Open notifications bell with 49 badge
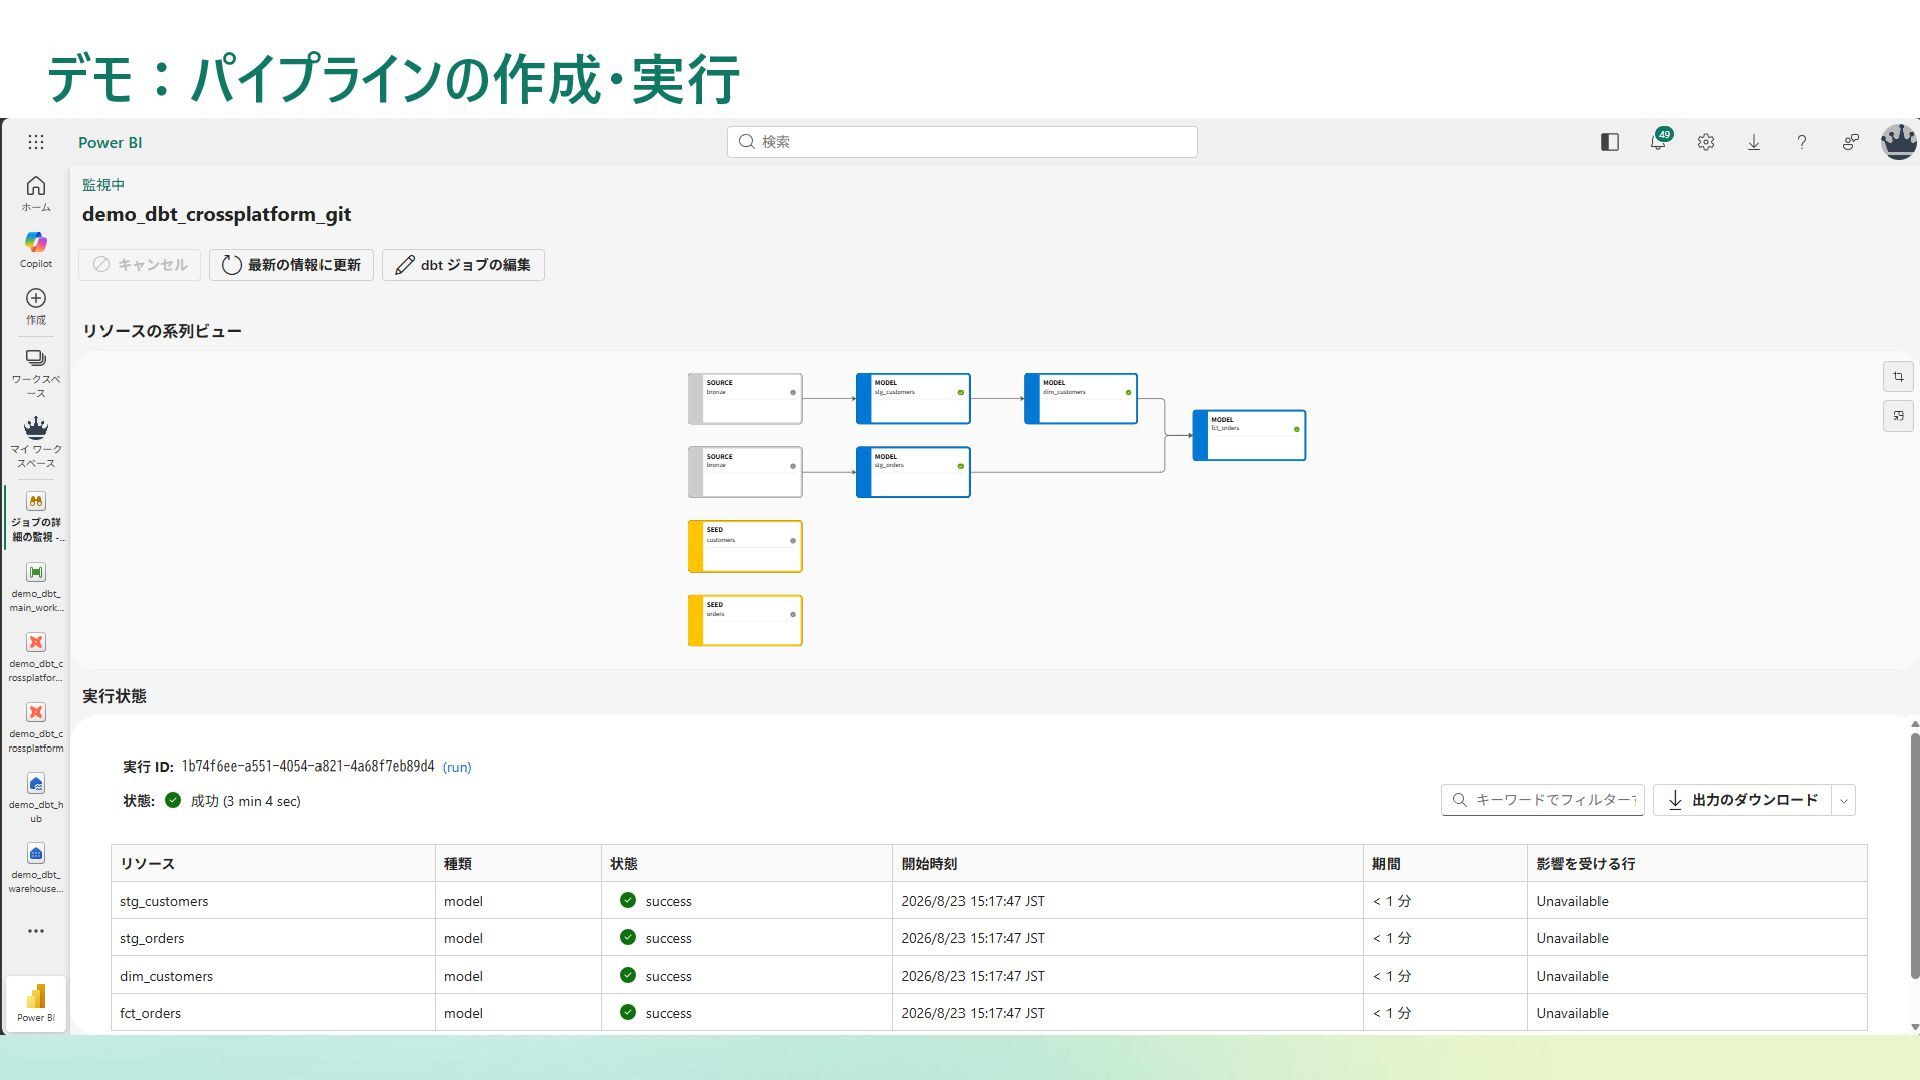Image resolution: width=1920 pixels, height=1080 pixels. [1658, 142]
